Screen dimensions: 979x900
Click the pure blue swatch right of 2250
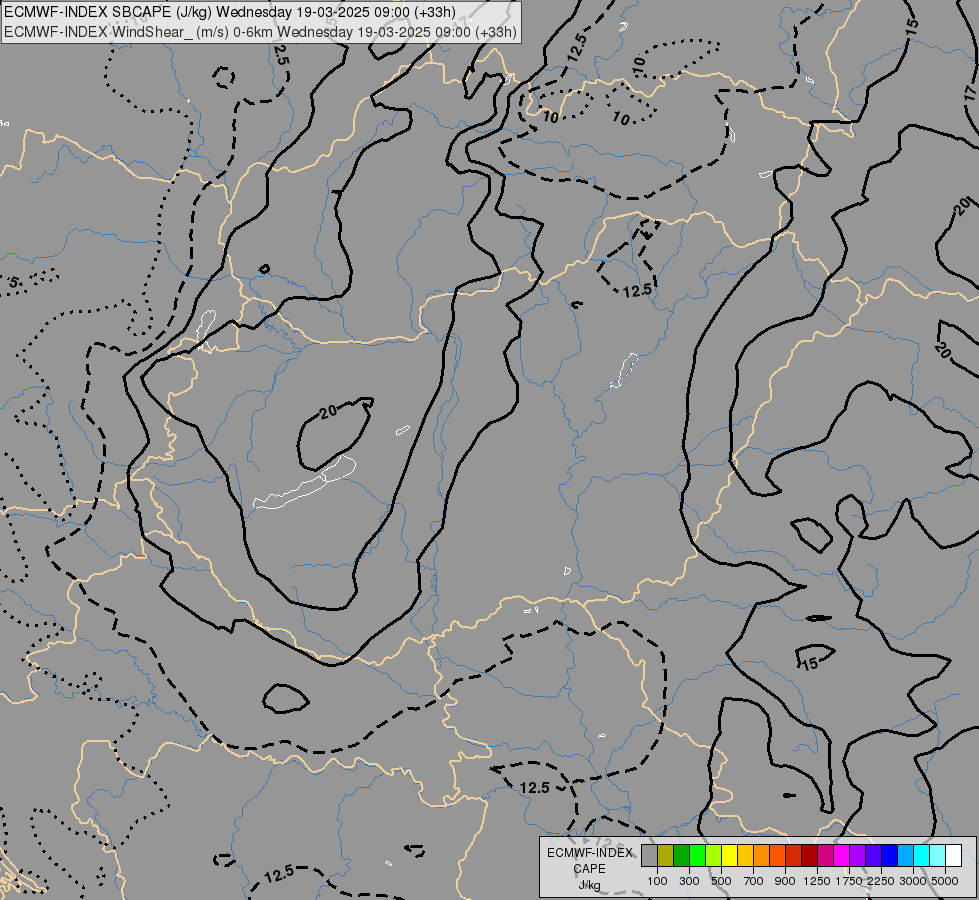tap(890, 855)
